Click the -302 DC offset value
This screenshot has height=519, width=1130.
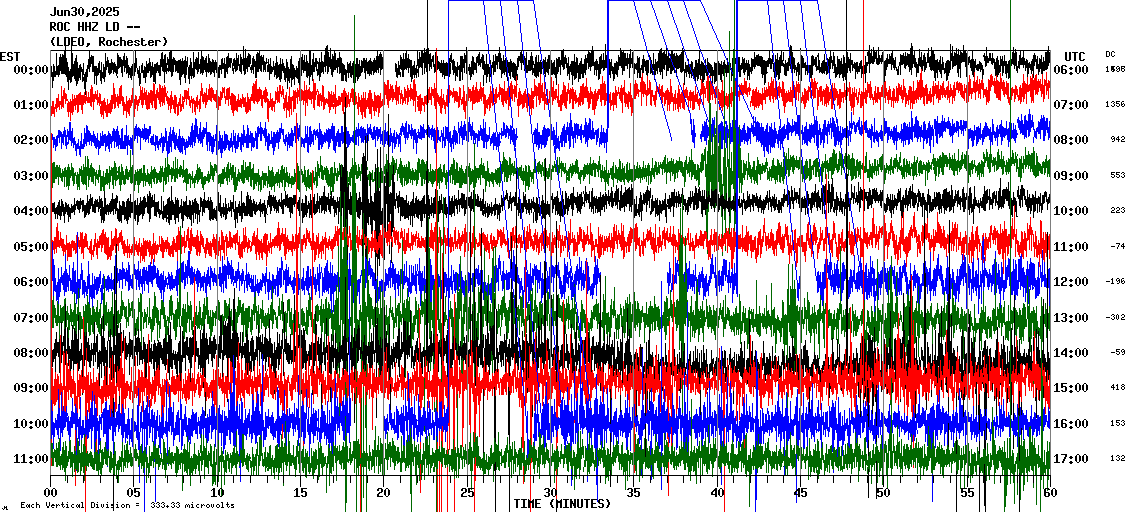pos(1115,317)
